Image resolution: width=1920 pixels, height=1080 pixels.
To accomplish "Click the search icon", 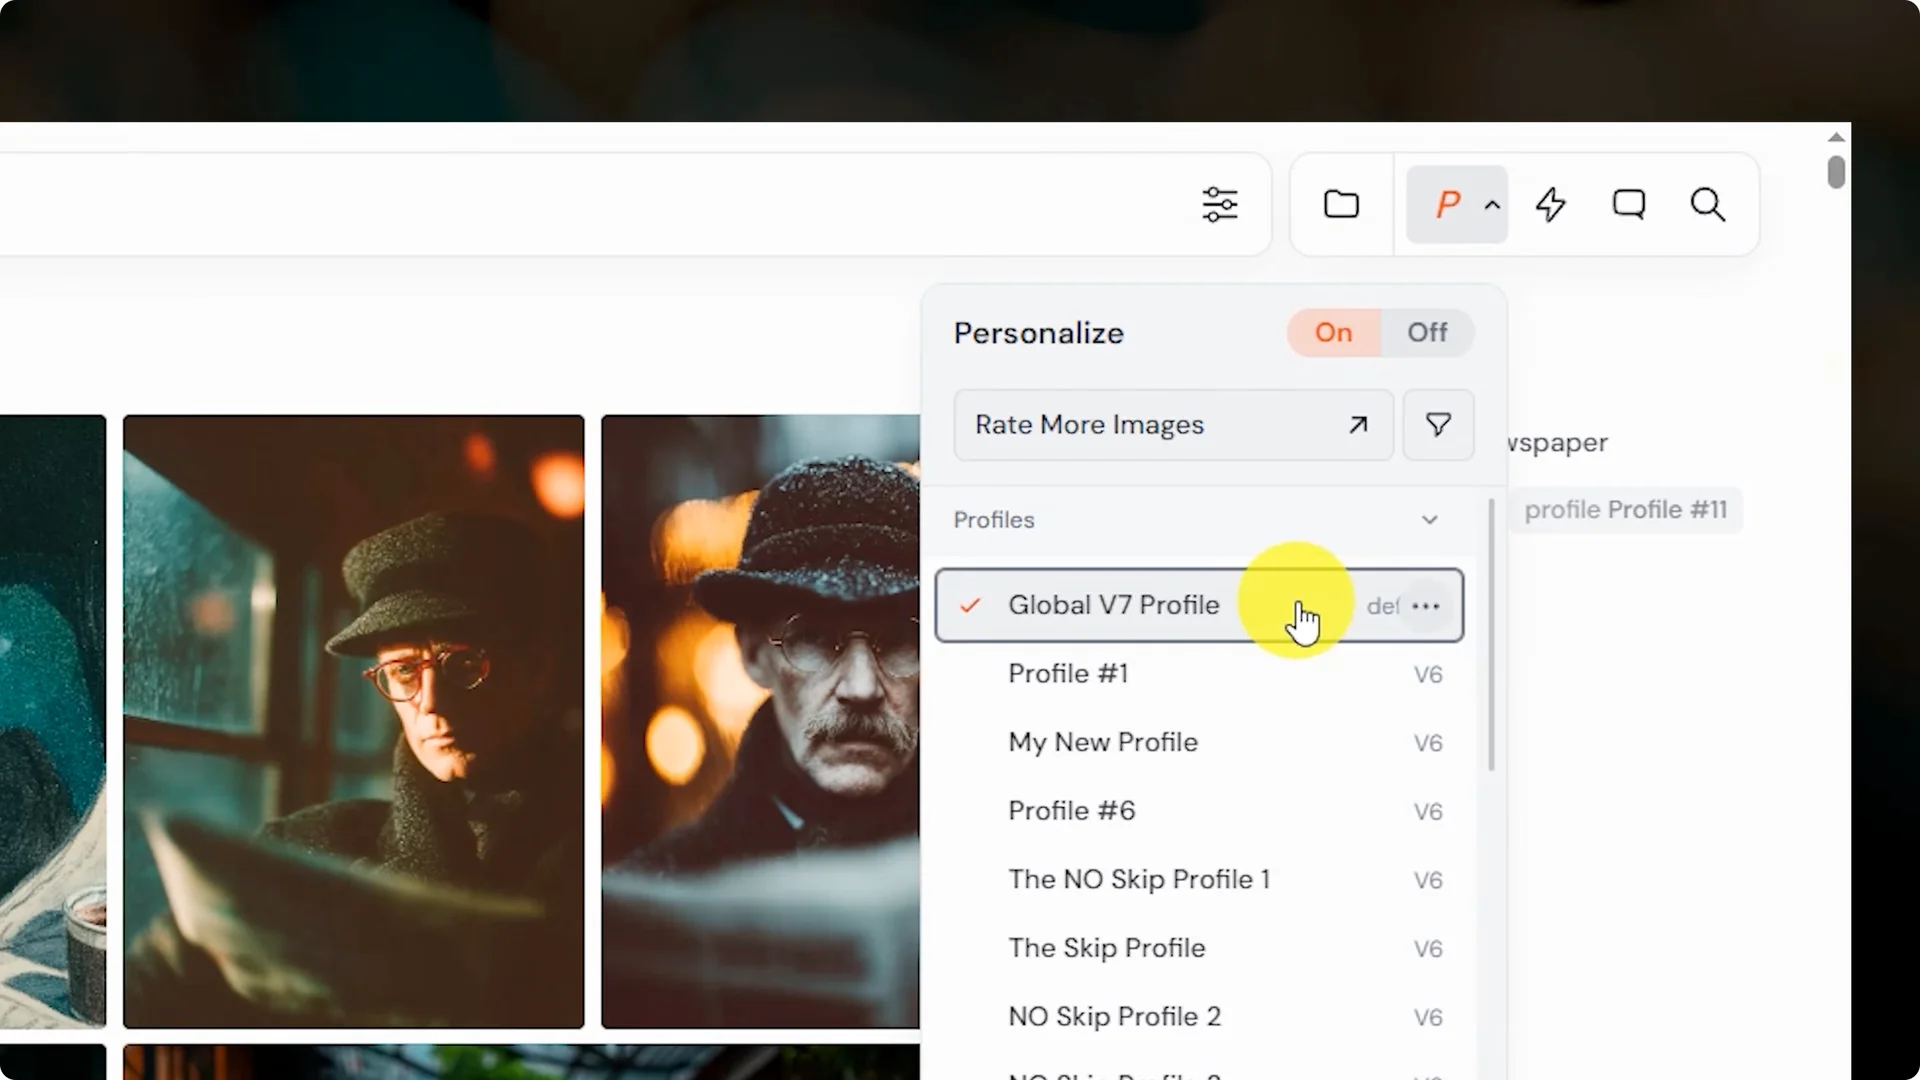I will tap(1708, 204).
